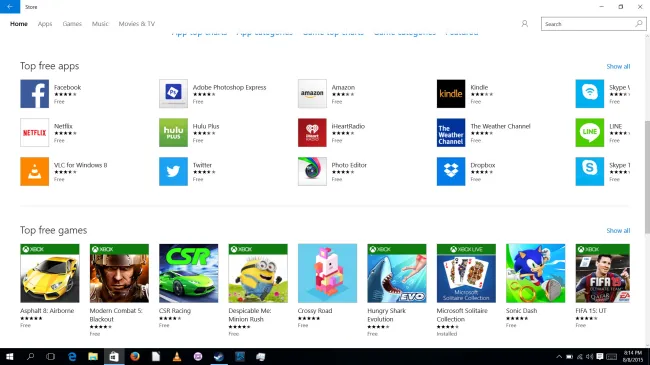Open Crossy Road game tile

point(327,273)
